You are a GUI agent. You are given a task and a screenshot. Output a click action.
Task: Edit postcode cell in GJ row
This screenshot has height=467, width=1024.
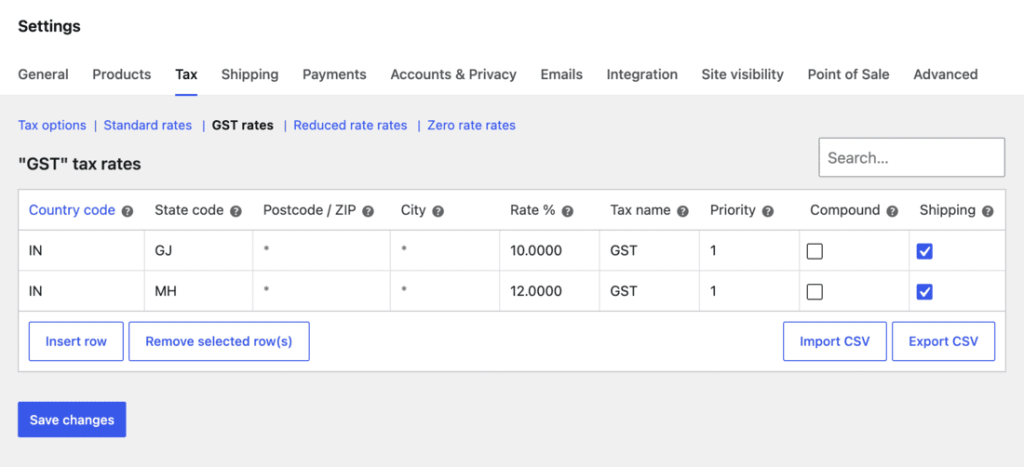coord(321,251)
